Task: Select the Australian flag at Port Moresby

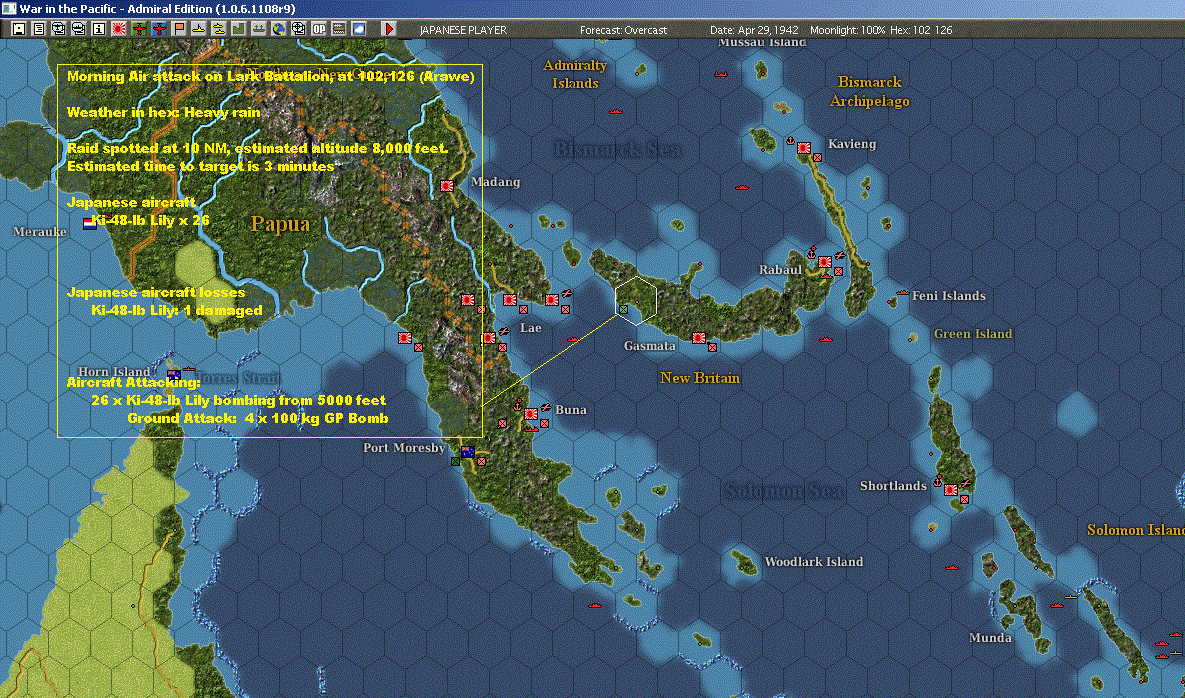Action: point(468,452)
